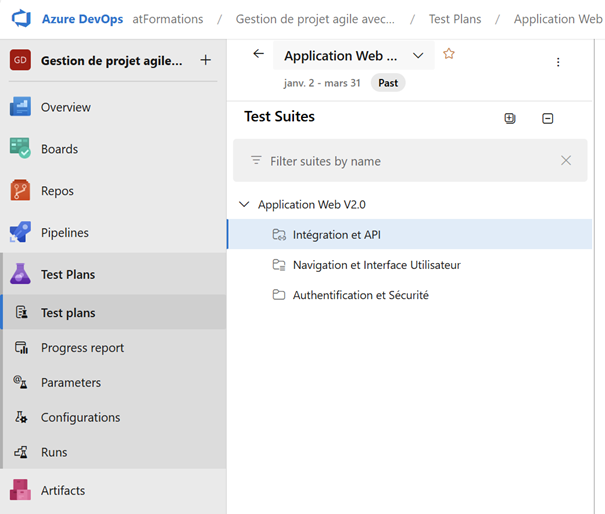This screenshot has width=605, height=514.
Task: Click the Filter suites by name field
Action: [400, 161]
